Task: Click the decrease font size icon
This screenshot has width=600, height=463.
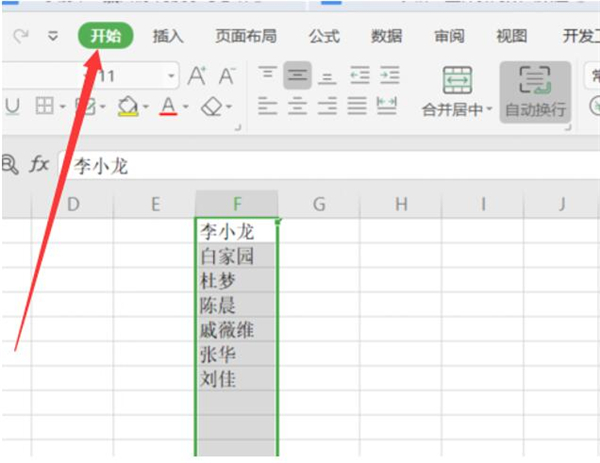Action: click(227, 75)
